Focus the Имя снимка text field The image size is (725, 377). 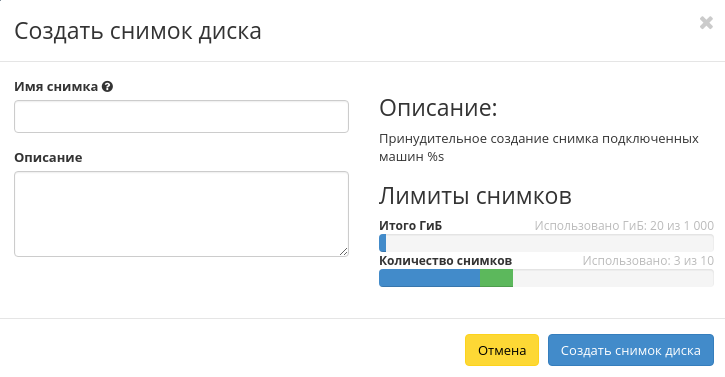pyautogui.click(x=181, y=117)
